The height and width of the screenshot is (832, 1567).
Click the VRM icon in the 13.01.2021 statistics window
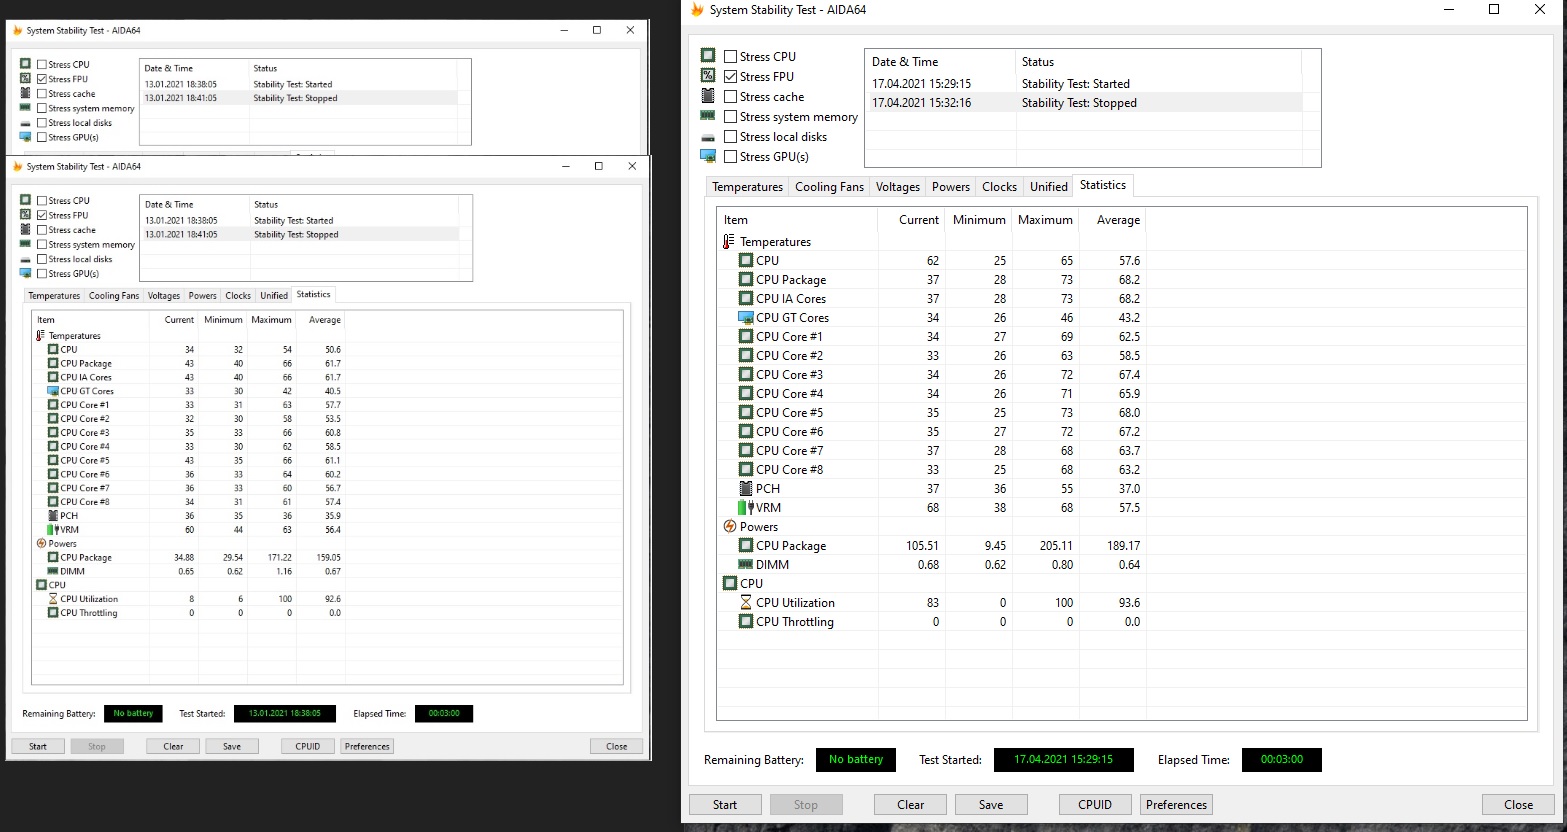click(53, 530)
